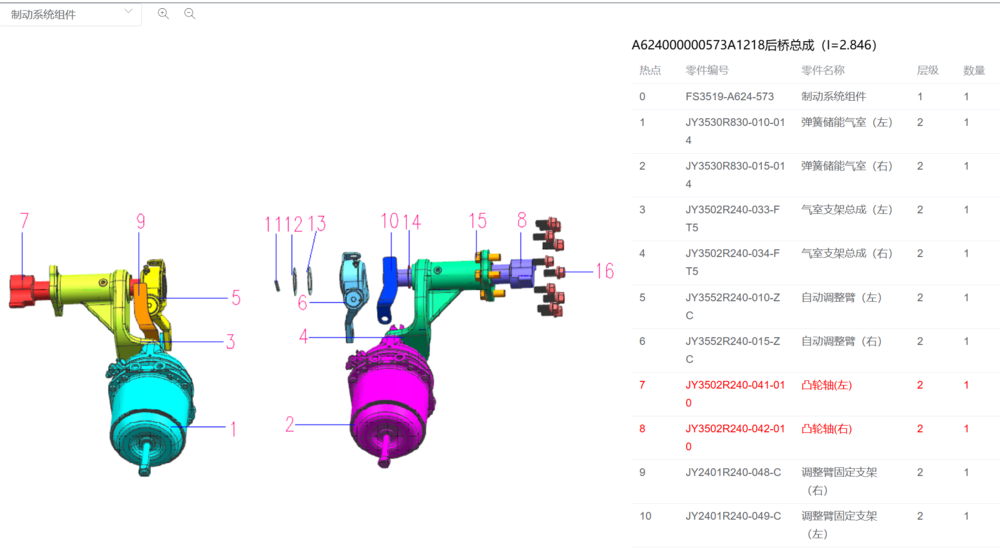The width and height of the screenshot is (1000, 550).
Task: Select the highlighted row 凸轮轴(左)
Action: click(825, 385)
